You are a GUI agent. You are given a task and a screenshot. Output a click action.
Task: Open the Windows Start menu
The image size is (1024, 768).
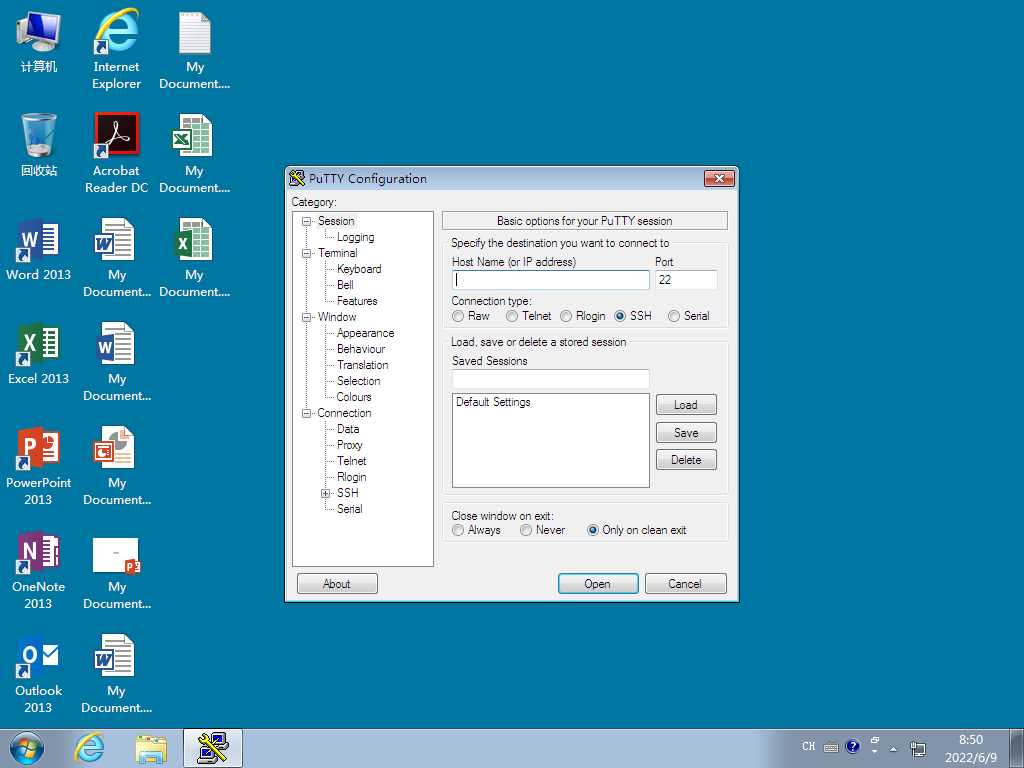pyautogui.click(x=27, y=748)
